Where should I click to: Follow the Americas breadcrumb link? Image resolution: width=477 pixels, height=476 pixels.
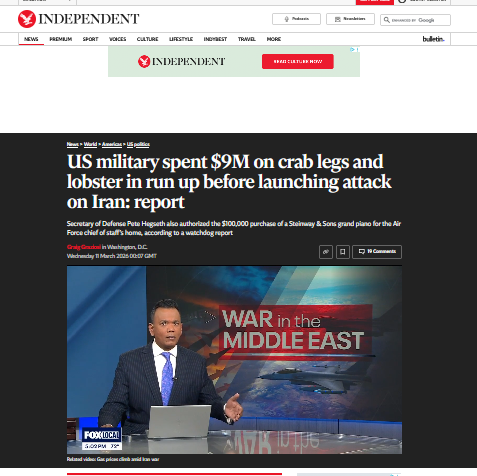[x=112, y=144]
